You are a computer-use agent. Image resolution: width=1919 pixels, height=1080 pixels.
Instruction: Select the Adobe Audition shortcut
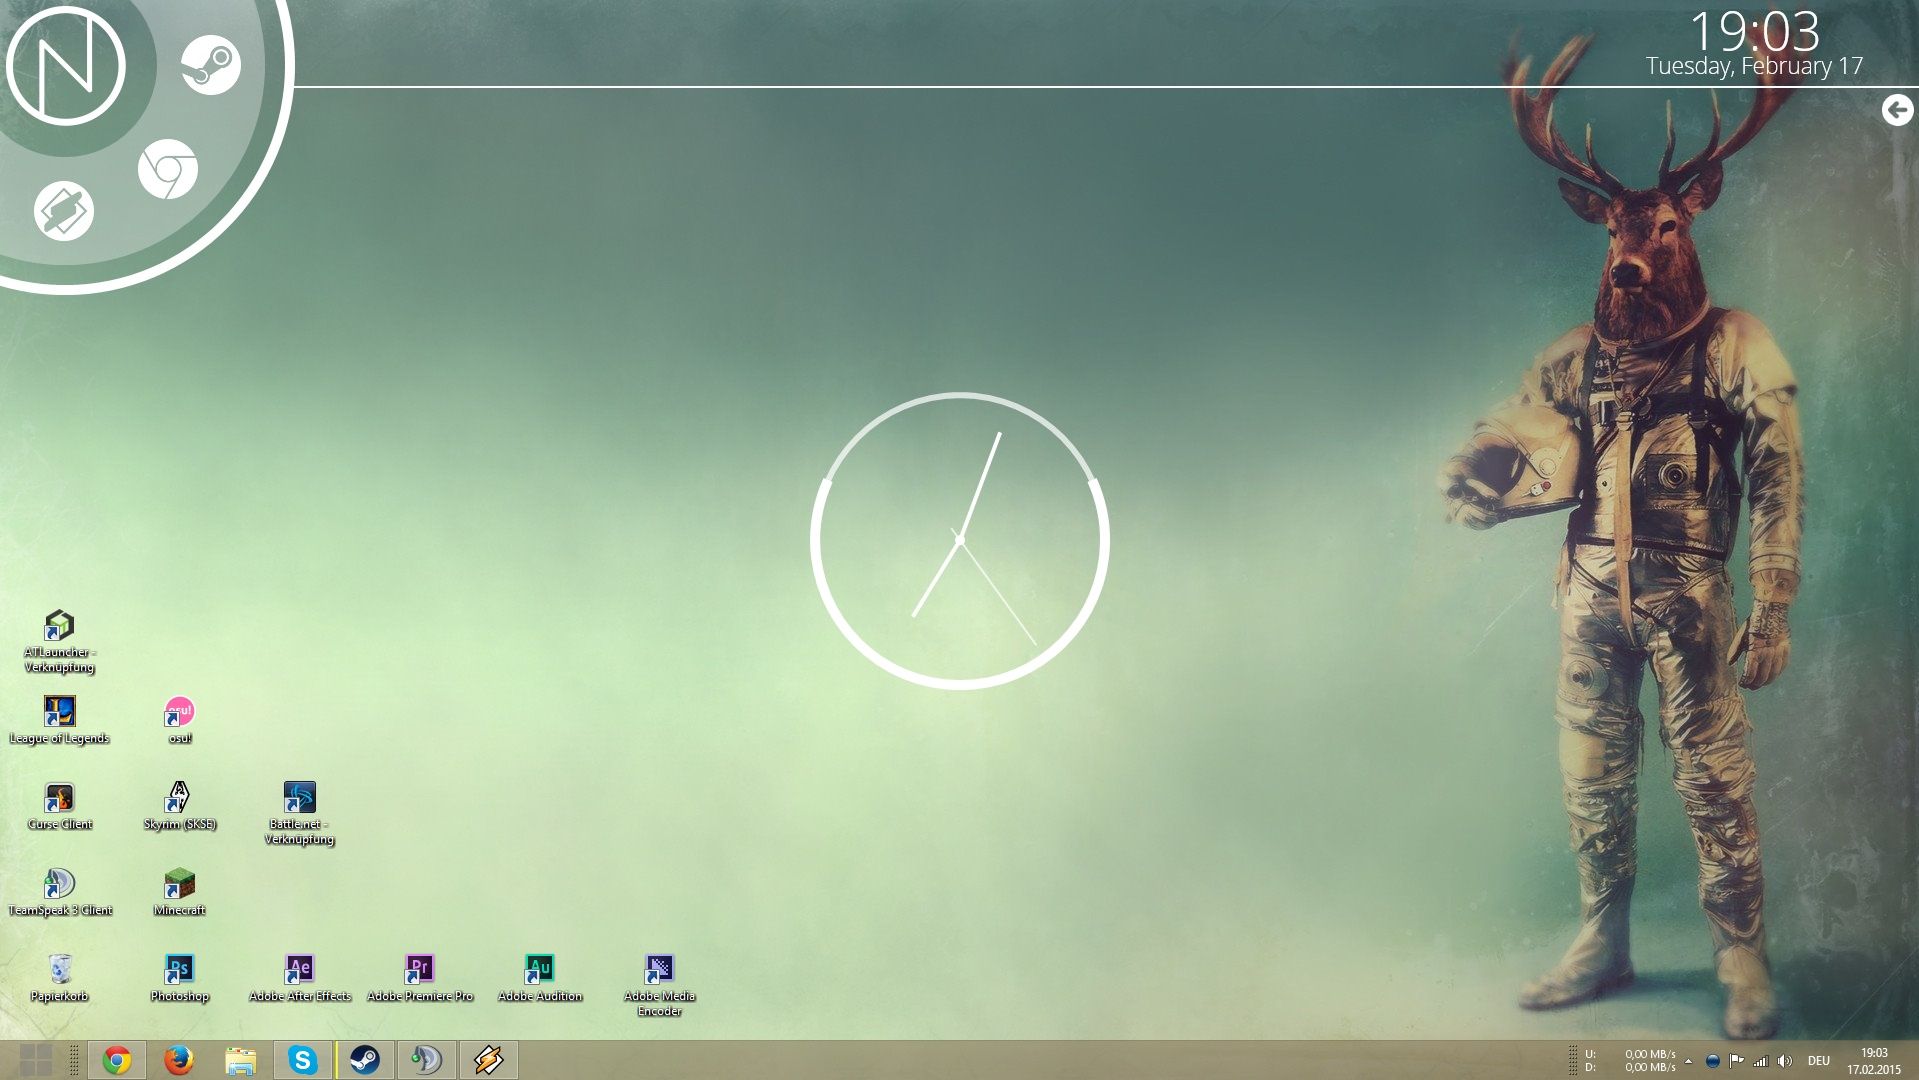[x=539, y=970]
